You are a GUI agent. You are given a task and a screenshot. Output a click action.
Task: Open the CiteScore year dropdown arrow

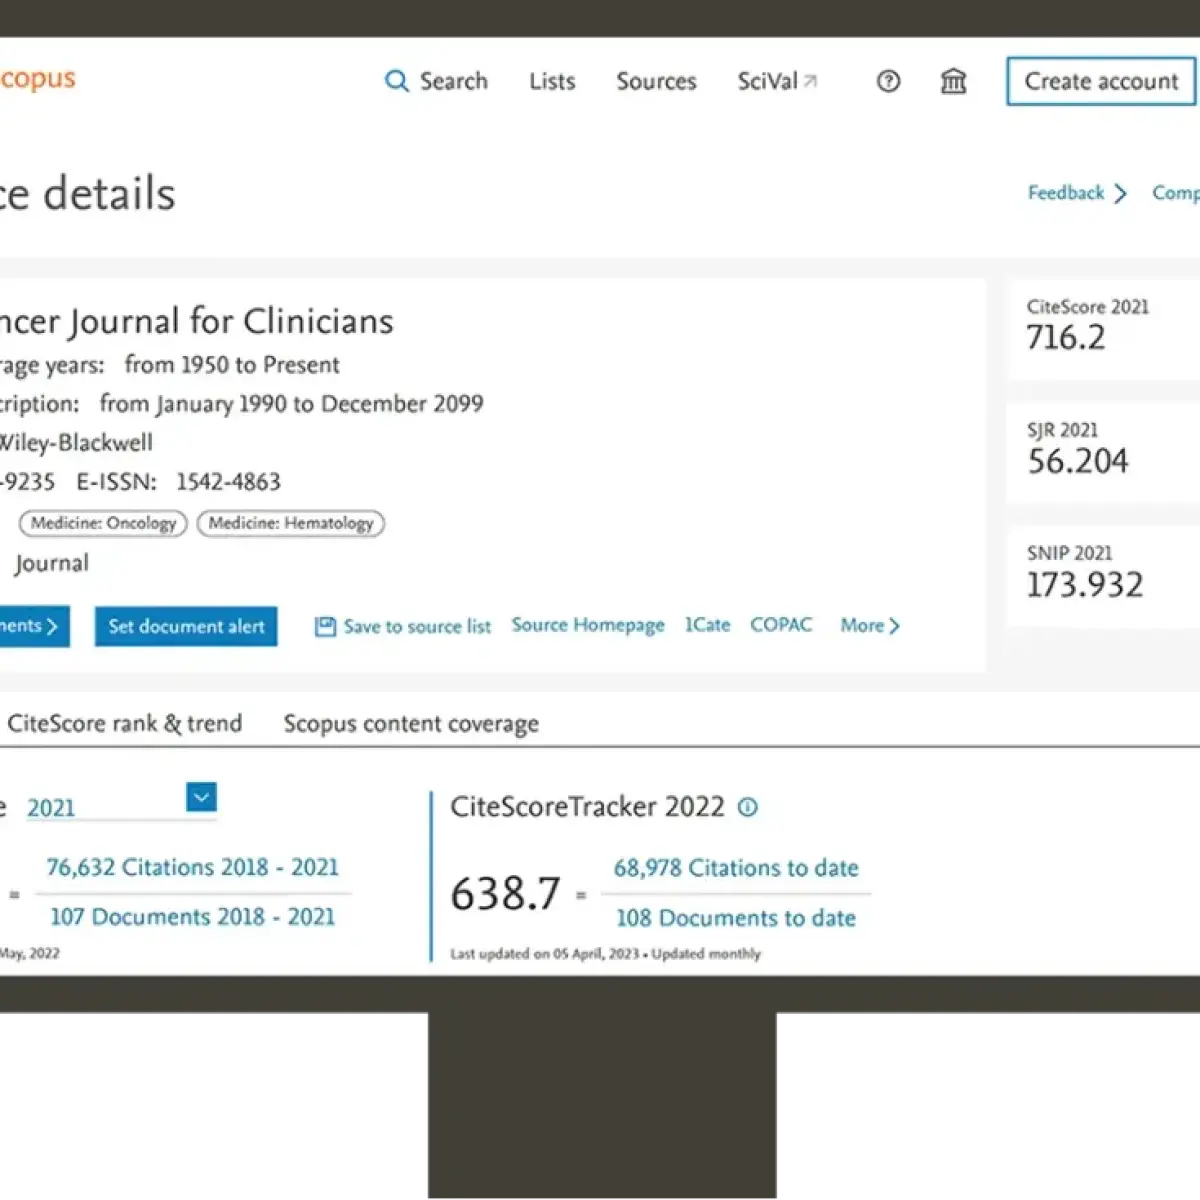[x=201, y=797]
